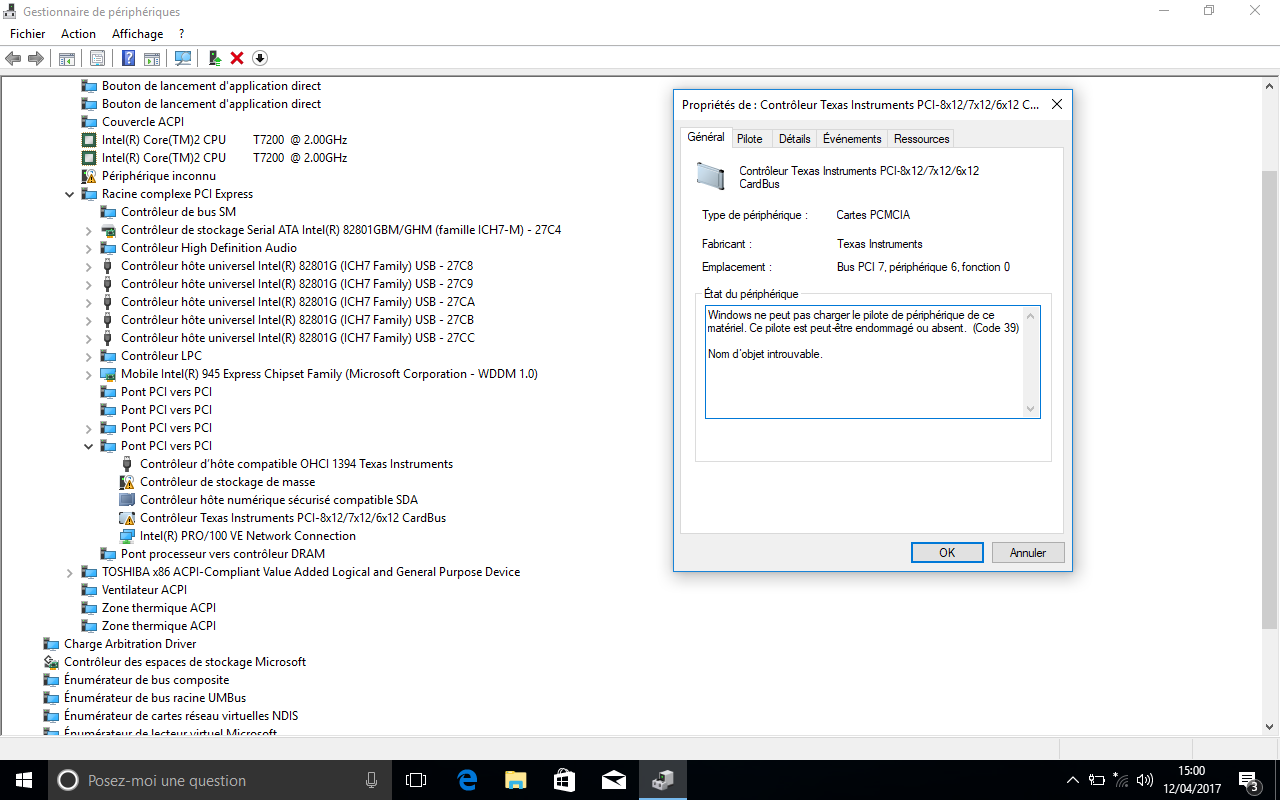The height and width of the screenshot is (800, 1280).
Task: Click inside the État du périphérique text box
Action: [872, 362]
